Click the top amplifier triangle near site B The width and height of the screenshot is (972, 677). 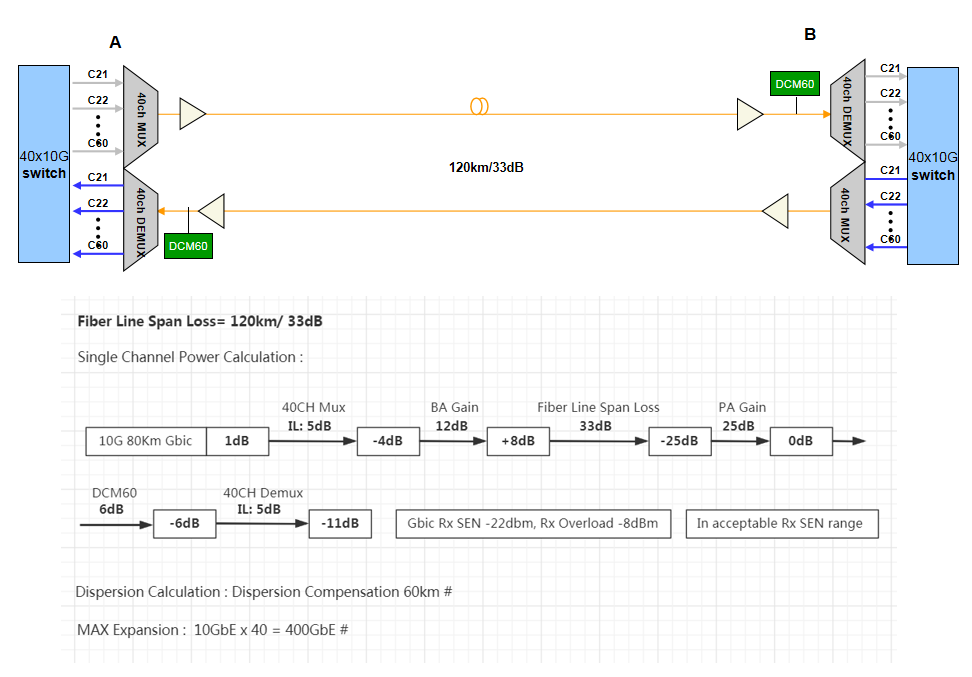point(749,114)
